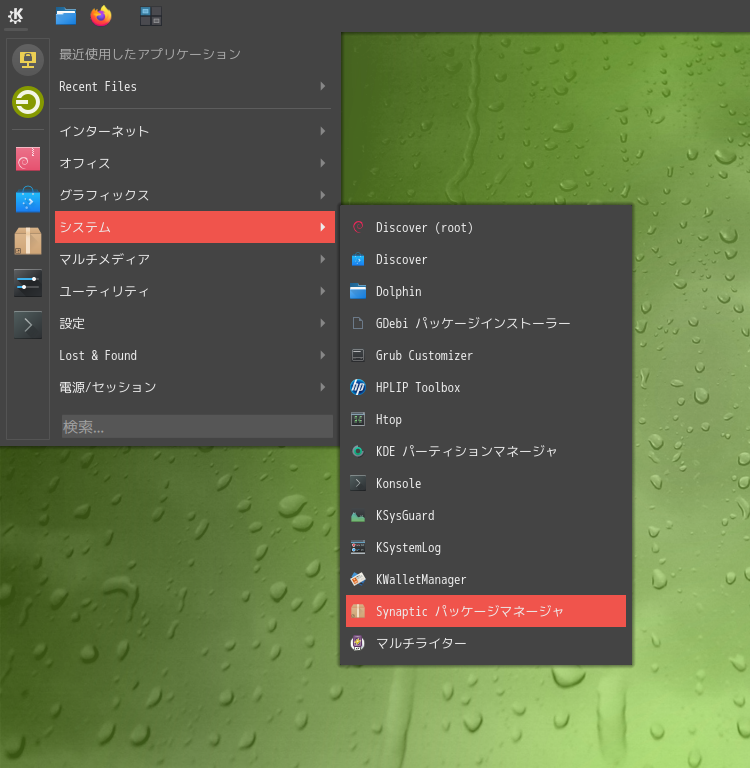
Task: Launch KSystemLog entry
Action: [486, 547]
